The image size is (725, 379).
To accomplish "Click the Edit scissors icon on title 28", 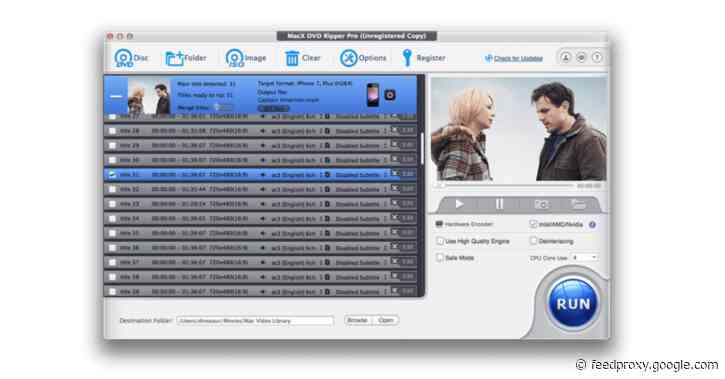I will [x=395, y=130].
